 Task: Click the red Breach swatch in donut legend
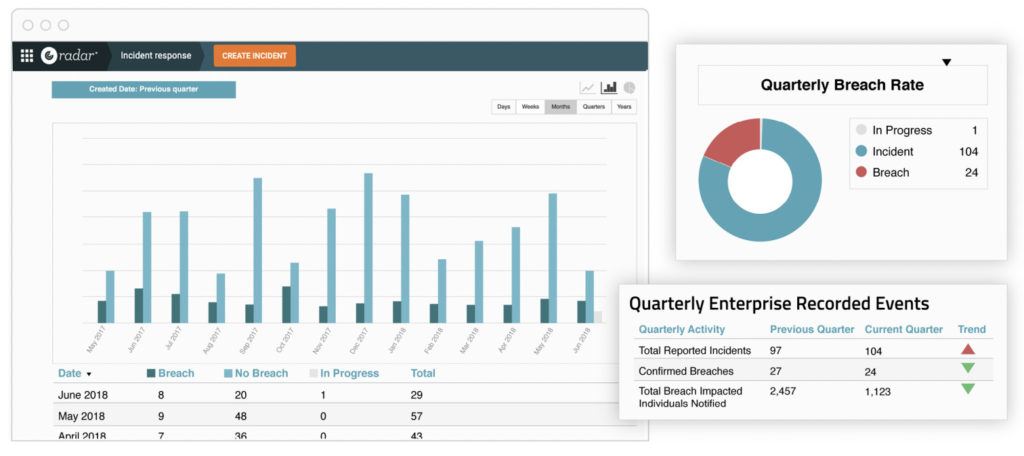(x=860, y=172)
